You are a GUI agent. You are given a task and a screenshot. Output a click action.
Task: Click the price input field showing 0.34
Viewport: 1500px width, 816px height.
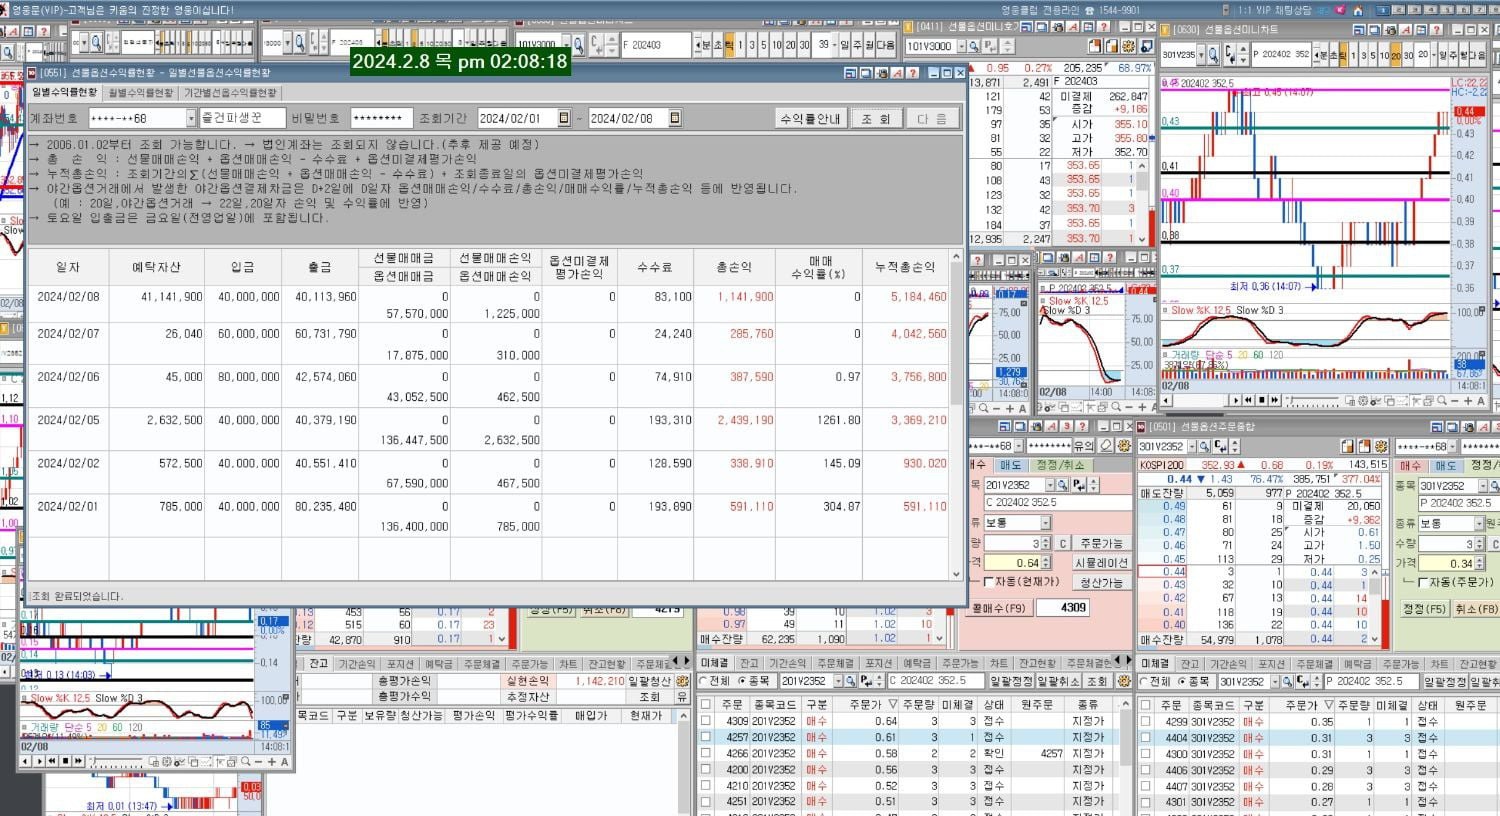[1446, 564]
